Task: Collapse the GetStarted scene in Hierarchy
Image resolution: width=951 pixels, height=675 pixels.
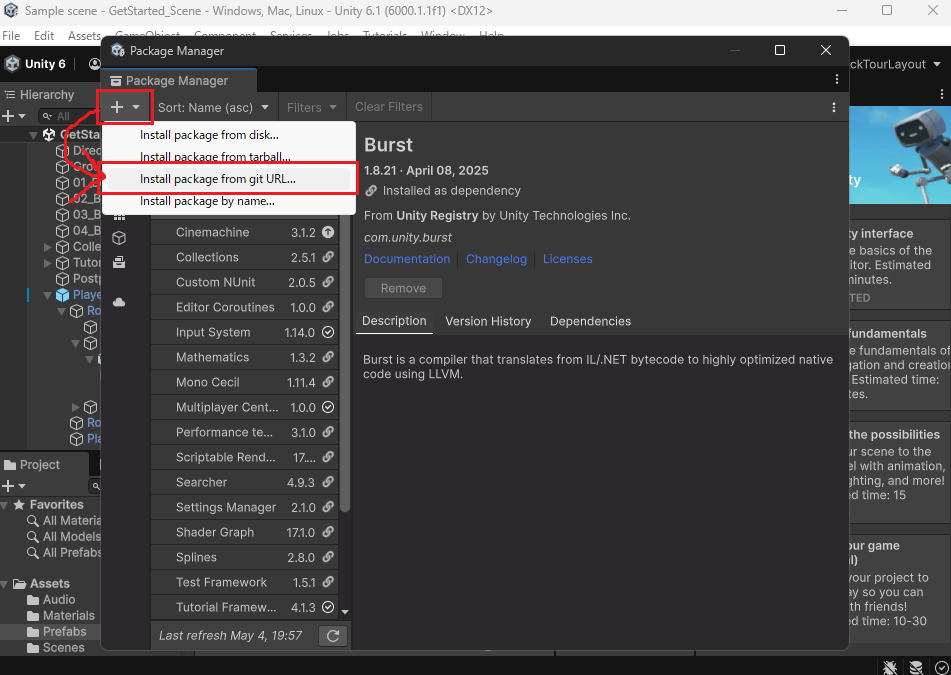Action: [x=33, y=135]
